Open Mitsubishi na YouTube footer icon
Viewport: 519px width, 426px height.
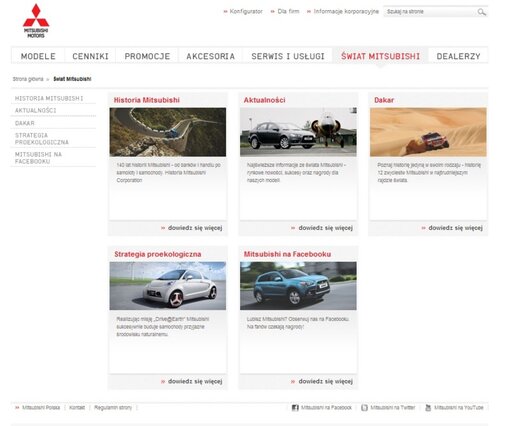[x=428, y=407]
